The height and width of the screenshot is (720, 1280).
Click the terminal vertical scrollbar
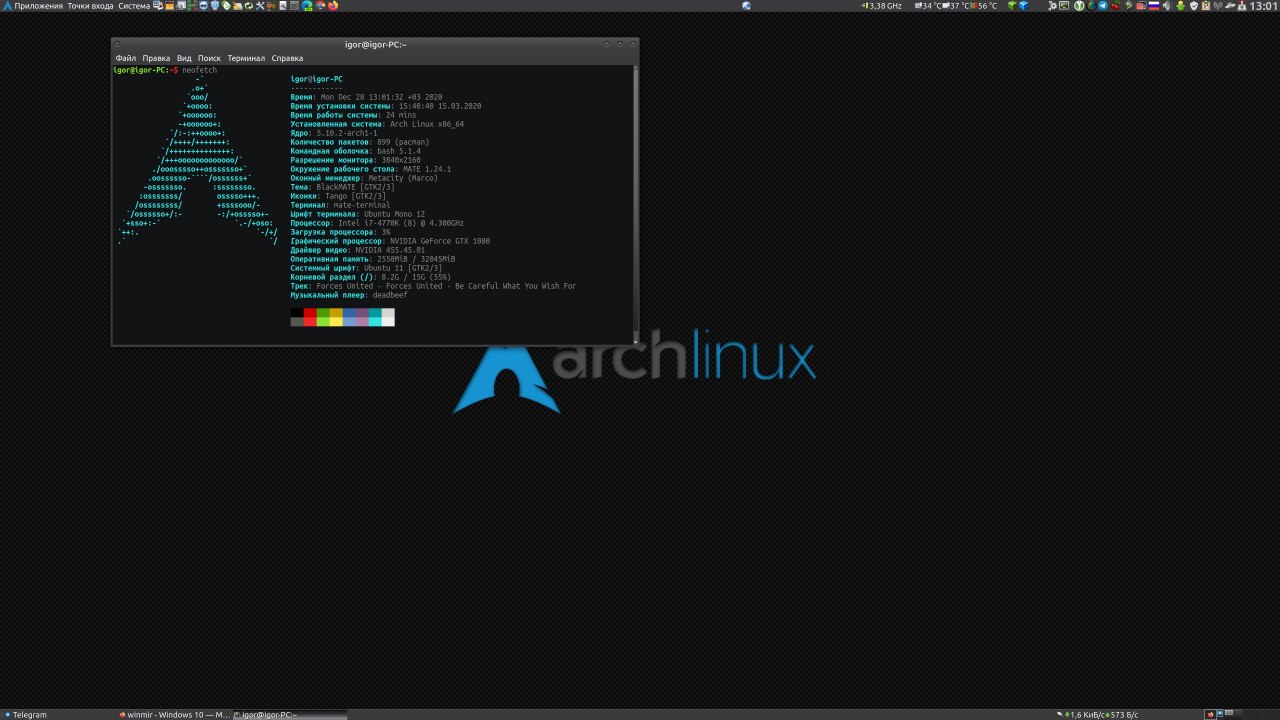(x=635, y=204)
